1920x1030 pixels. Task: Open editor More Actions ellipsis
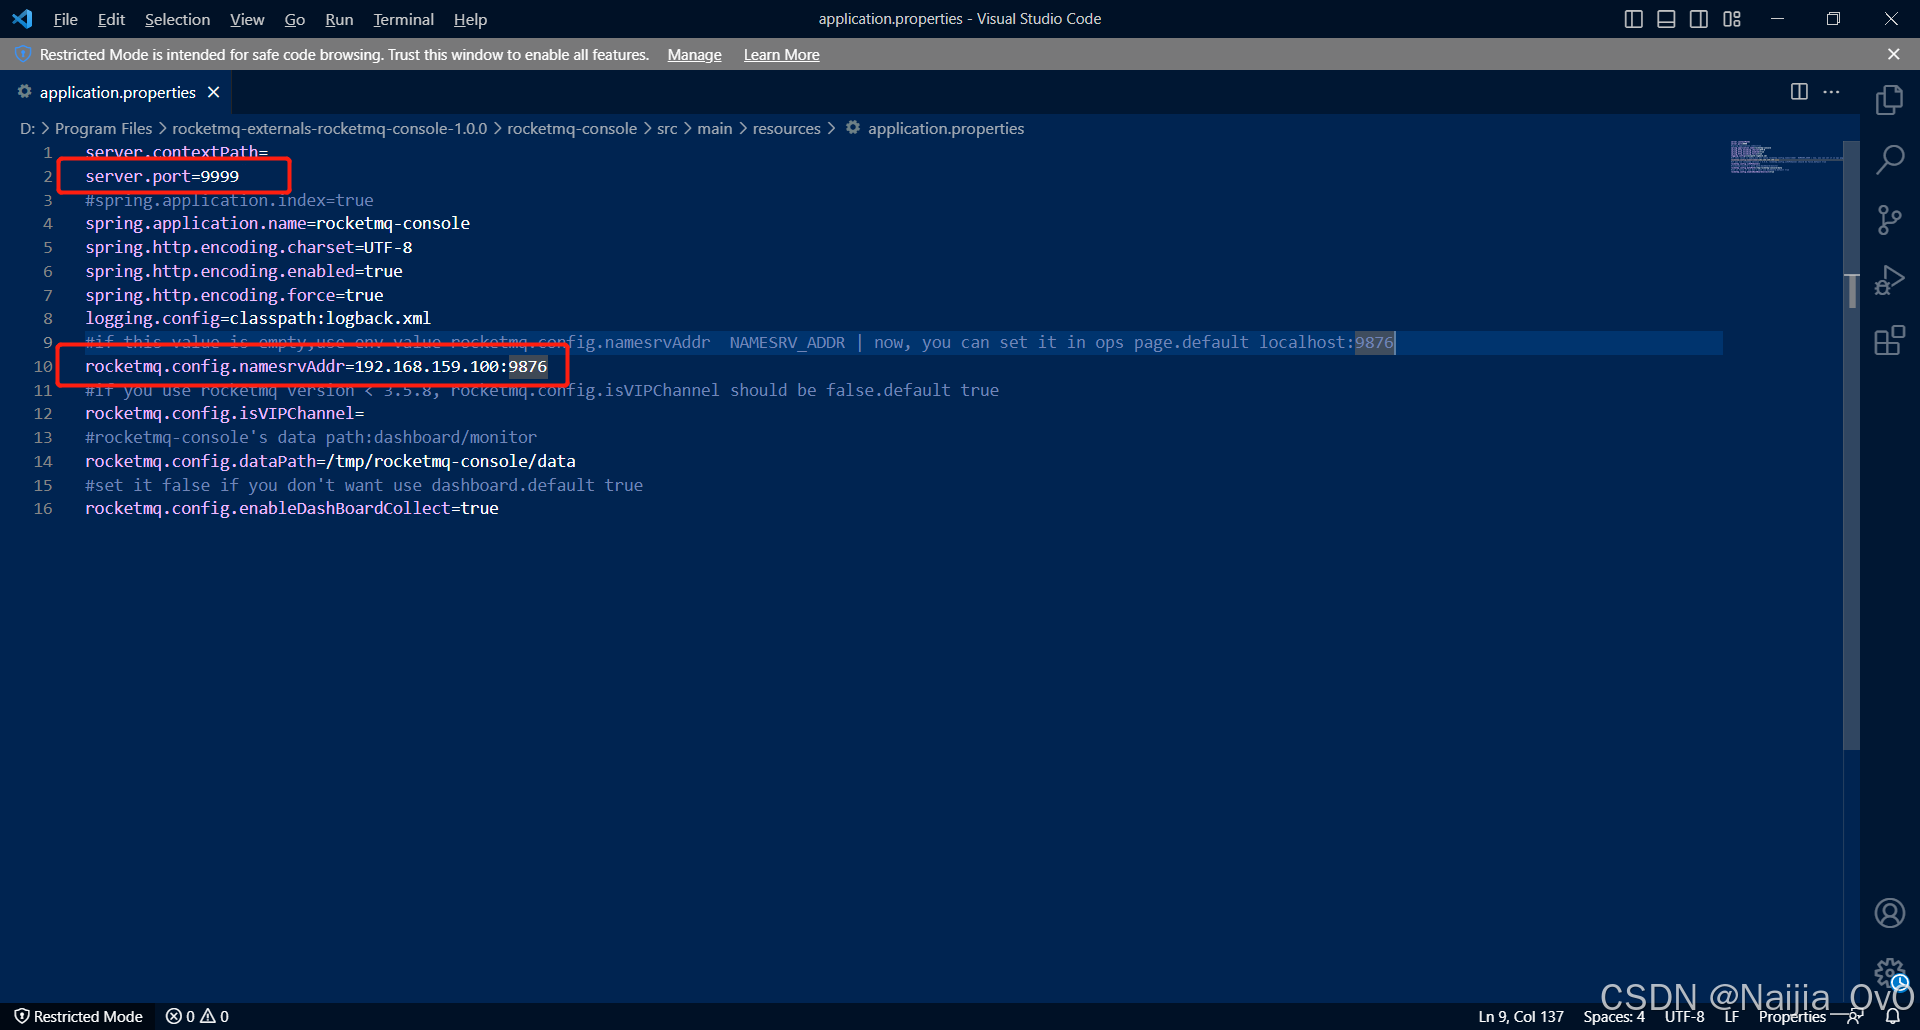(x=1831, y=92)
